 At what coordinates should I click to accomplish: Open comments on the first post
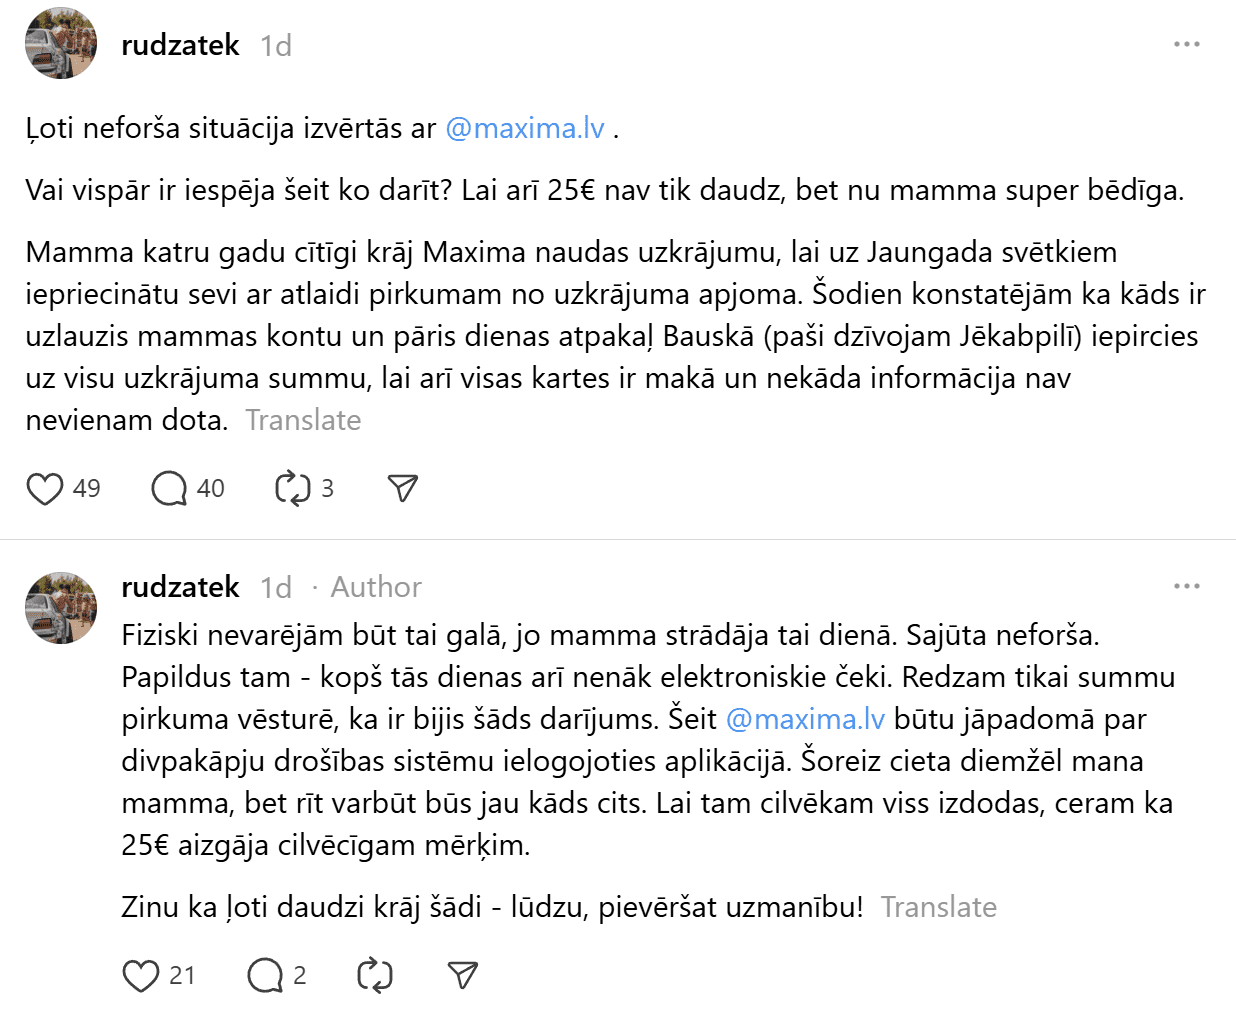pyautogui.click(x=169, y=489)
